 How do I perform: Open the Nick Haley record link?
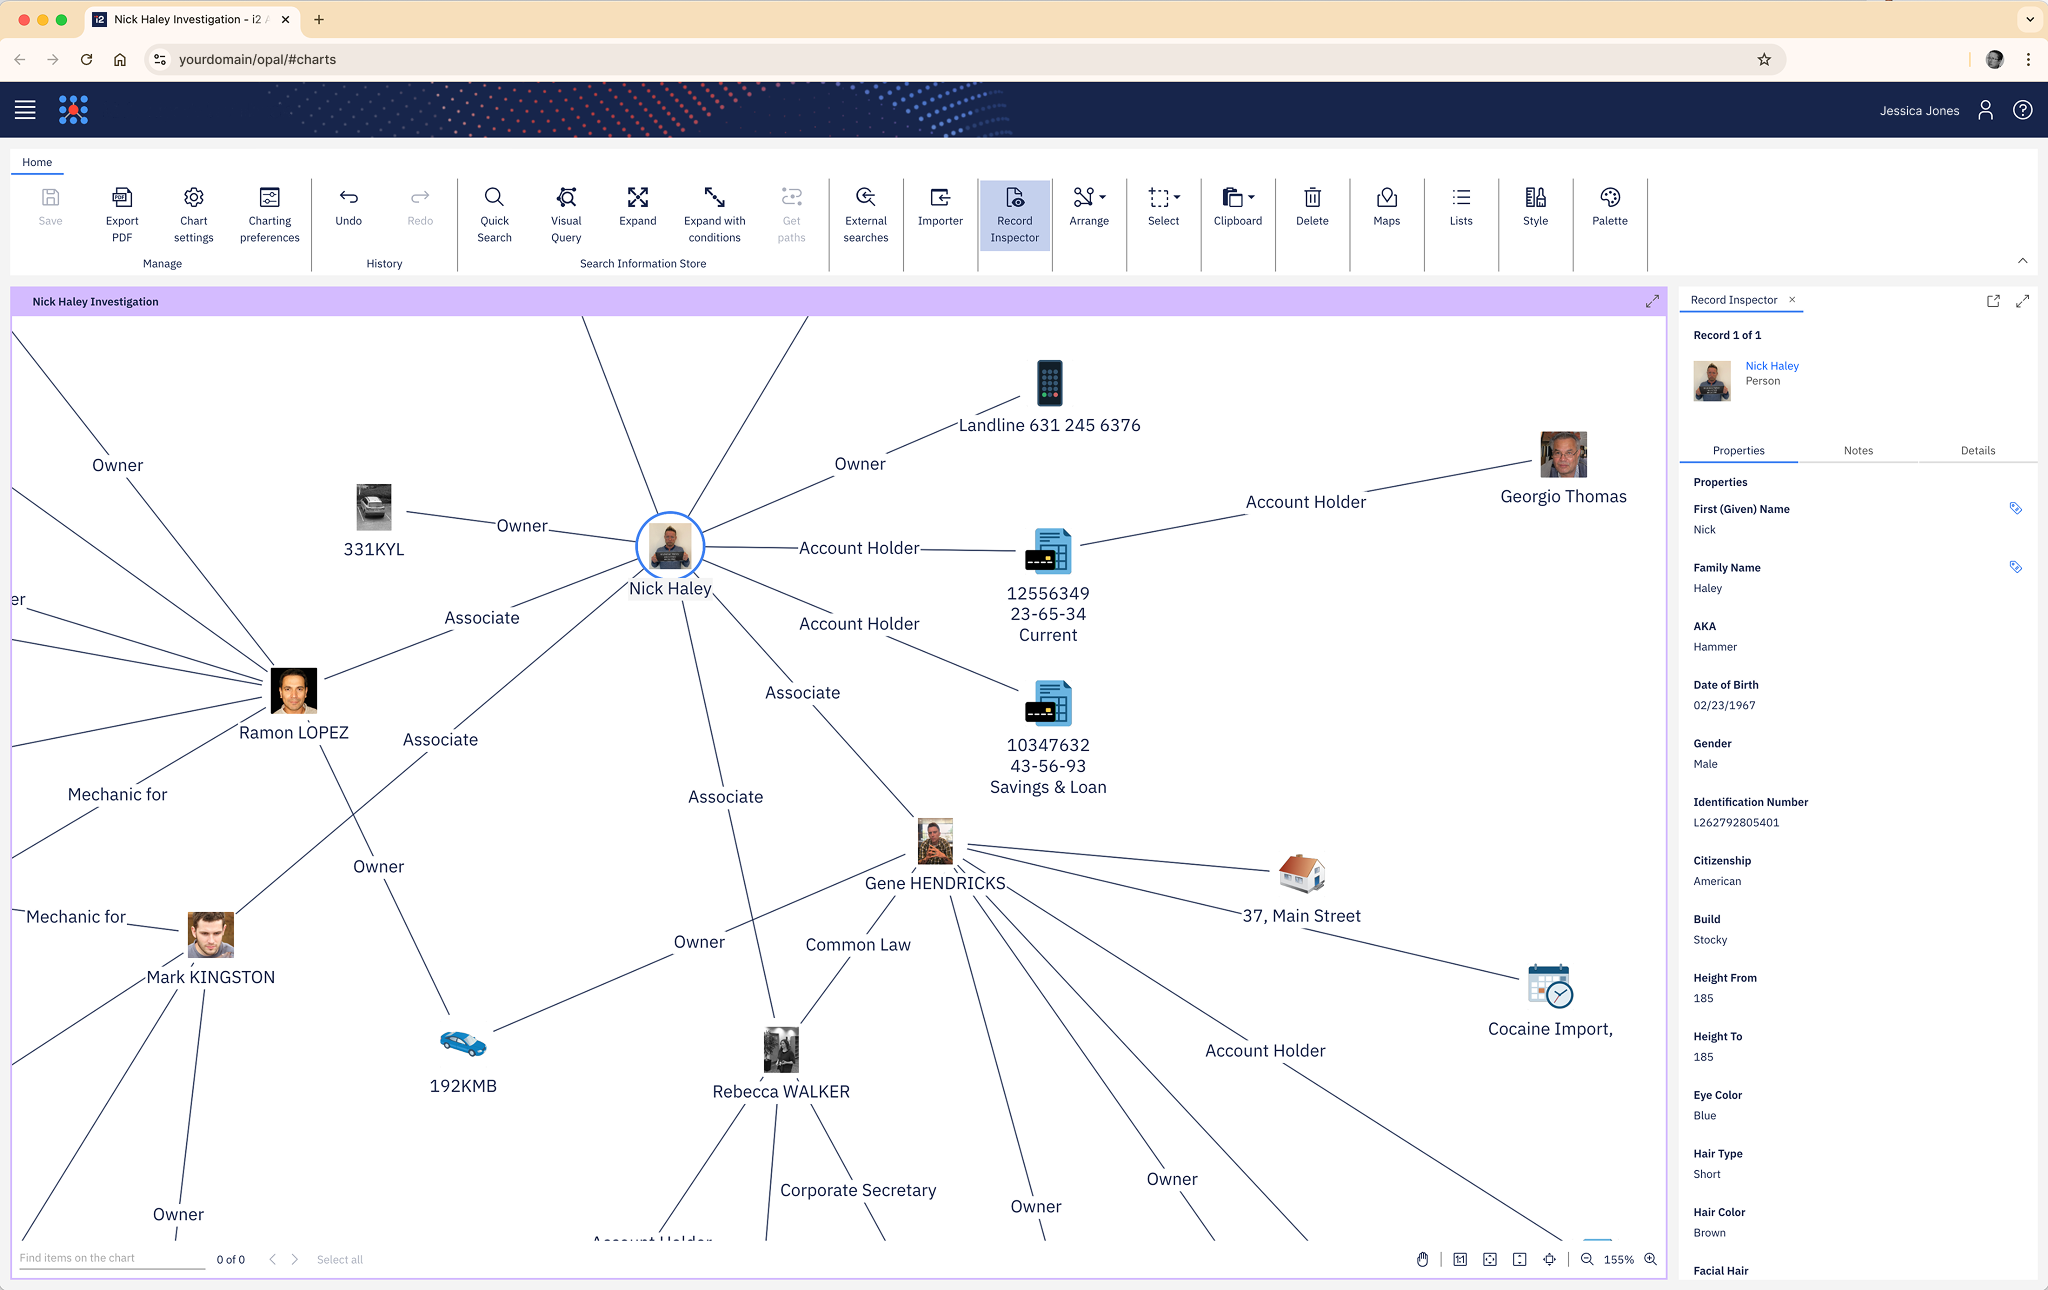1772,366
